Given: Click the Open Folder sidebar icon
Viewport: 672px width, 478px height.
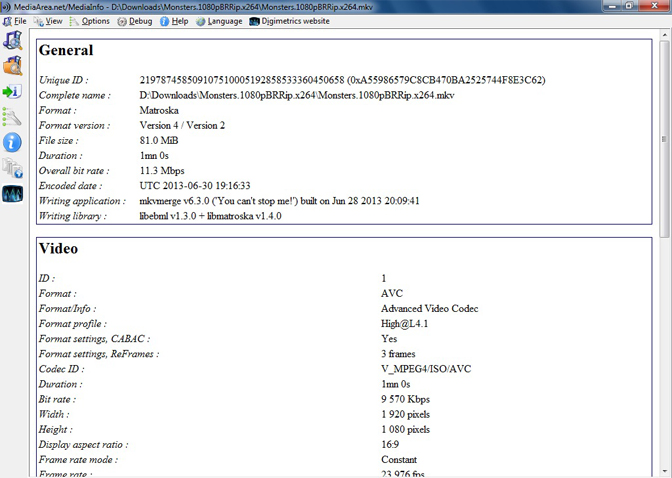Looking at the screenshot, I should click(x=13, y=66).
